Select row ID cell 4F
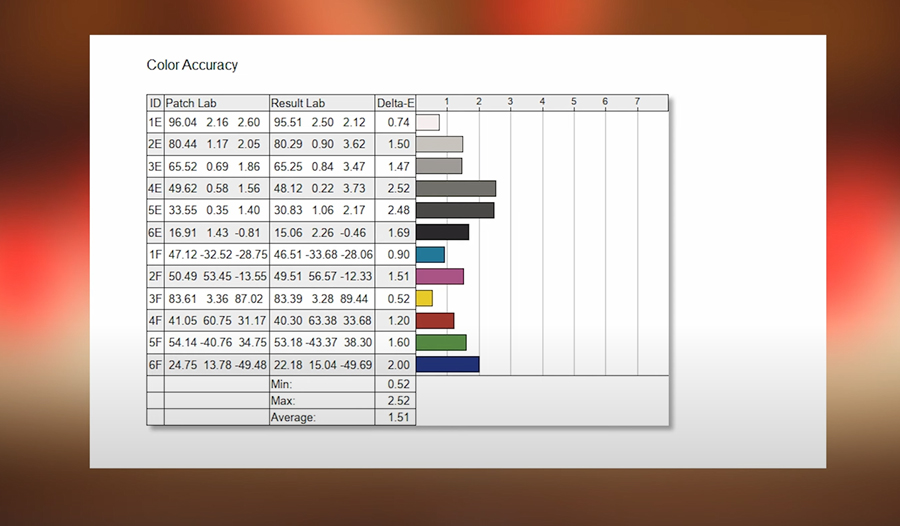900x526 pixels. 156,320
